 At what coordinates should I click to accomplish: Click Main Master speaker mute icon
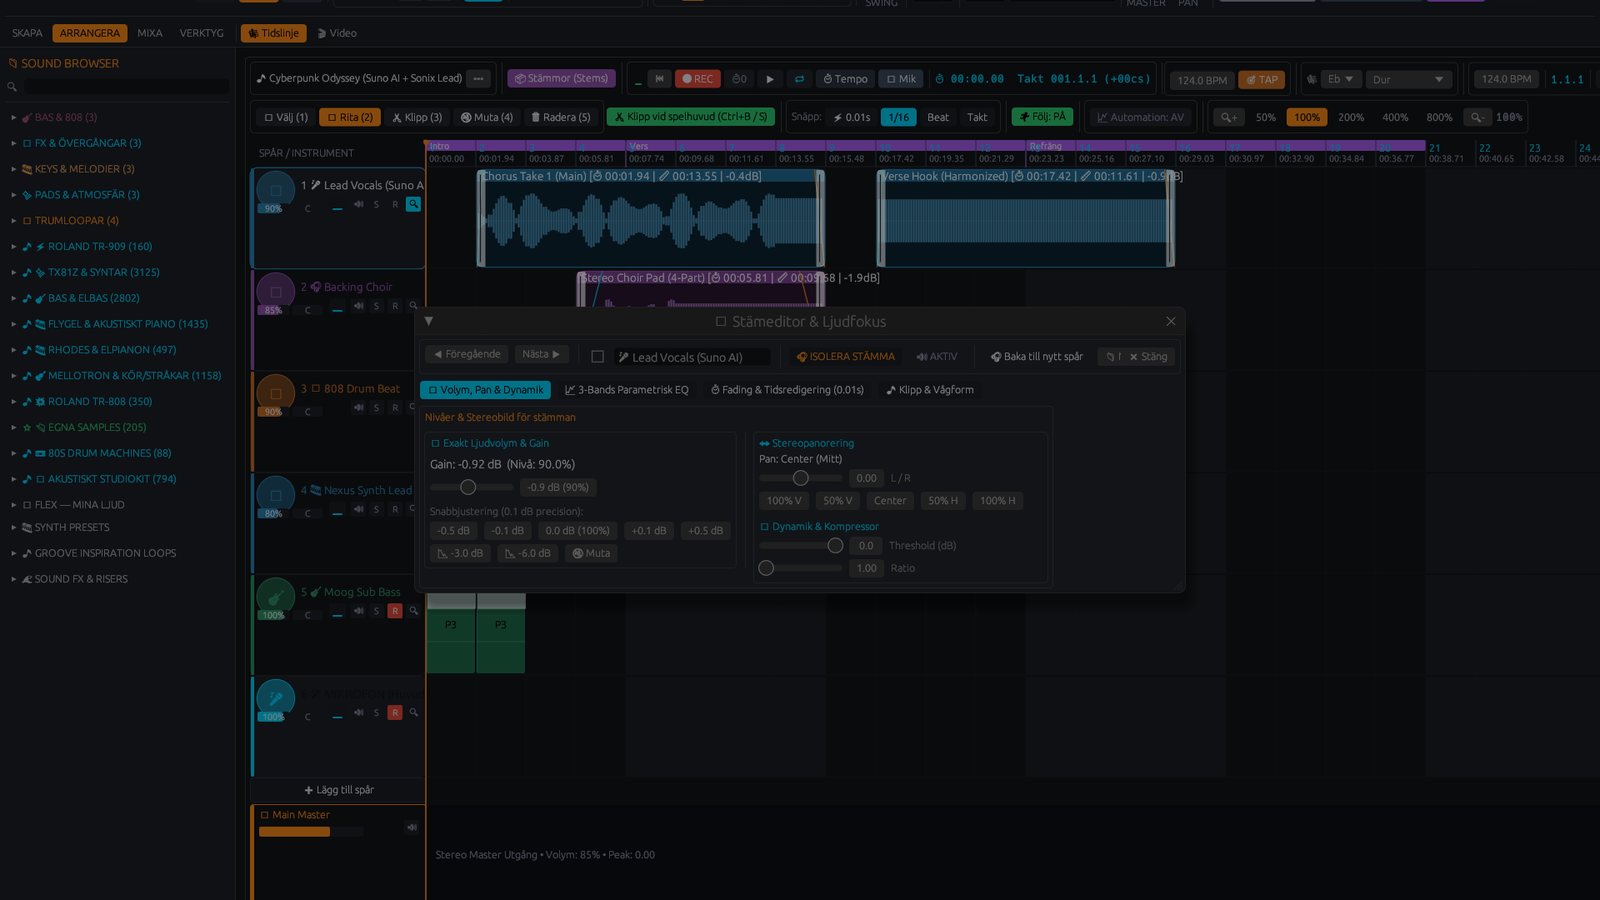click(411, 827)
